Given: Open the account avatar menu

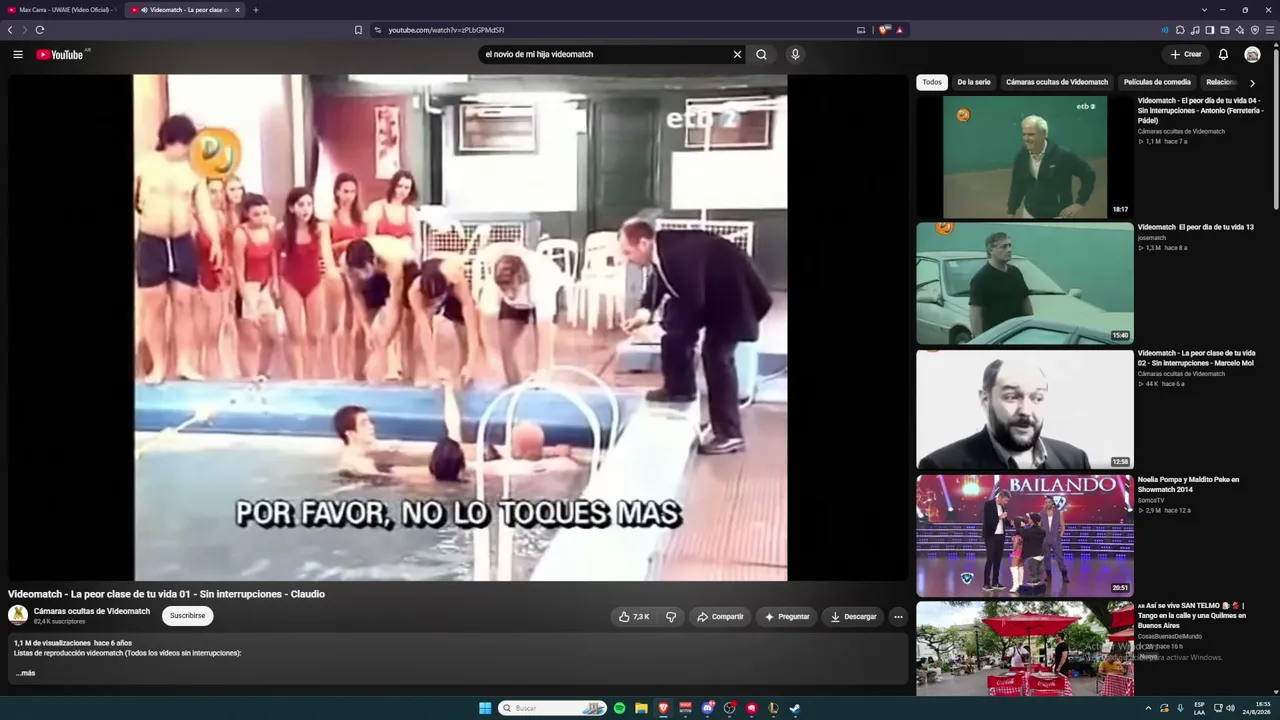Looking at the screenshot, I should tap(1252, 54).
